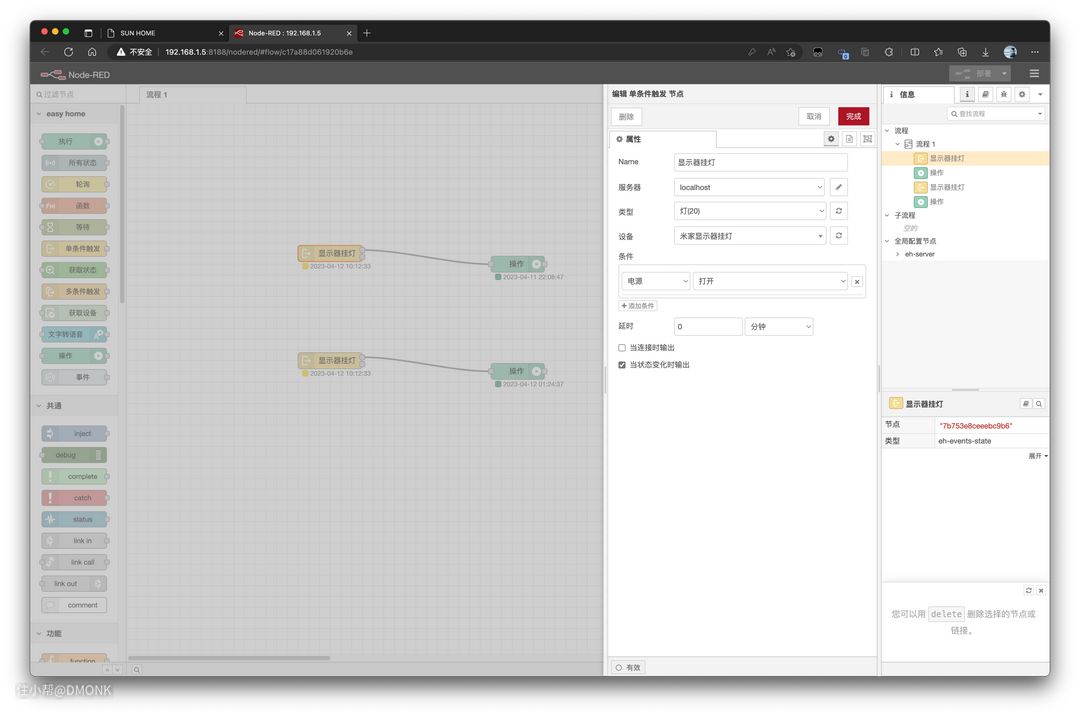Open the Node-RED hamburger main menu

[1034, 74]
